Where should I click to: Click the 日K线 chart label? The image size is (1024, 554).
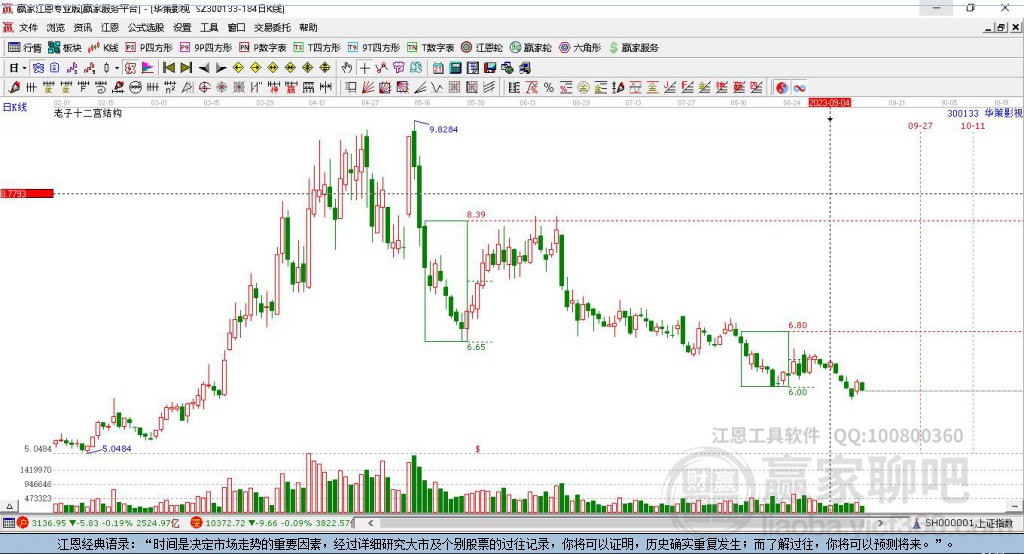click(x=14, y=107)
